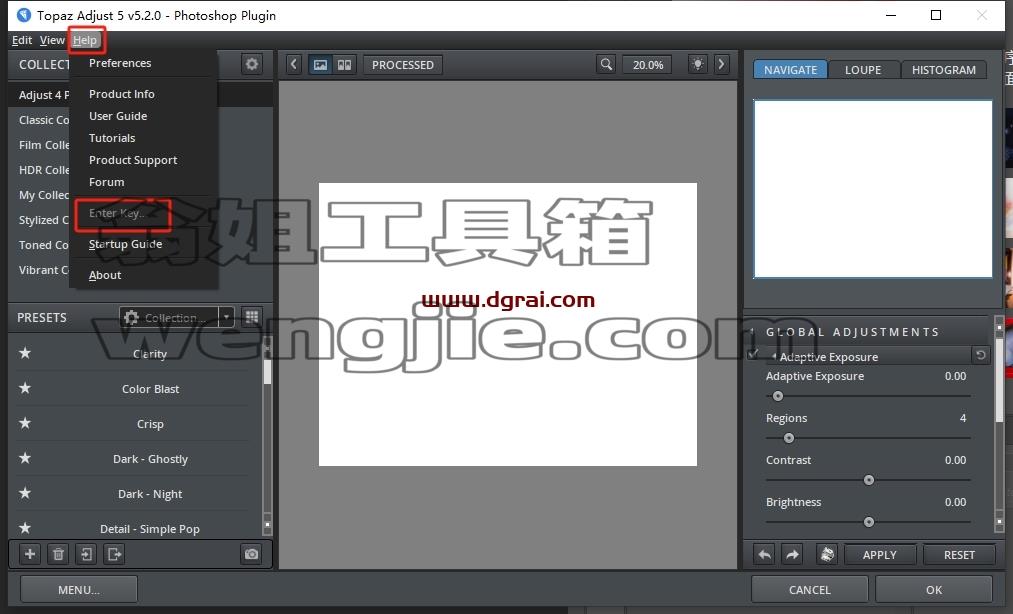1013x614 pixels.
Task: Collapse right panel with arrow
Action: coord(721,65)
